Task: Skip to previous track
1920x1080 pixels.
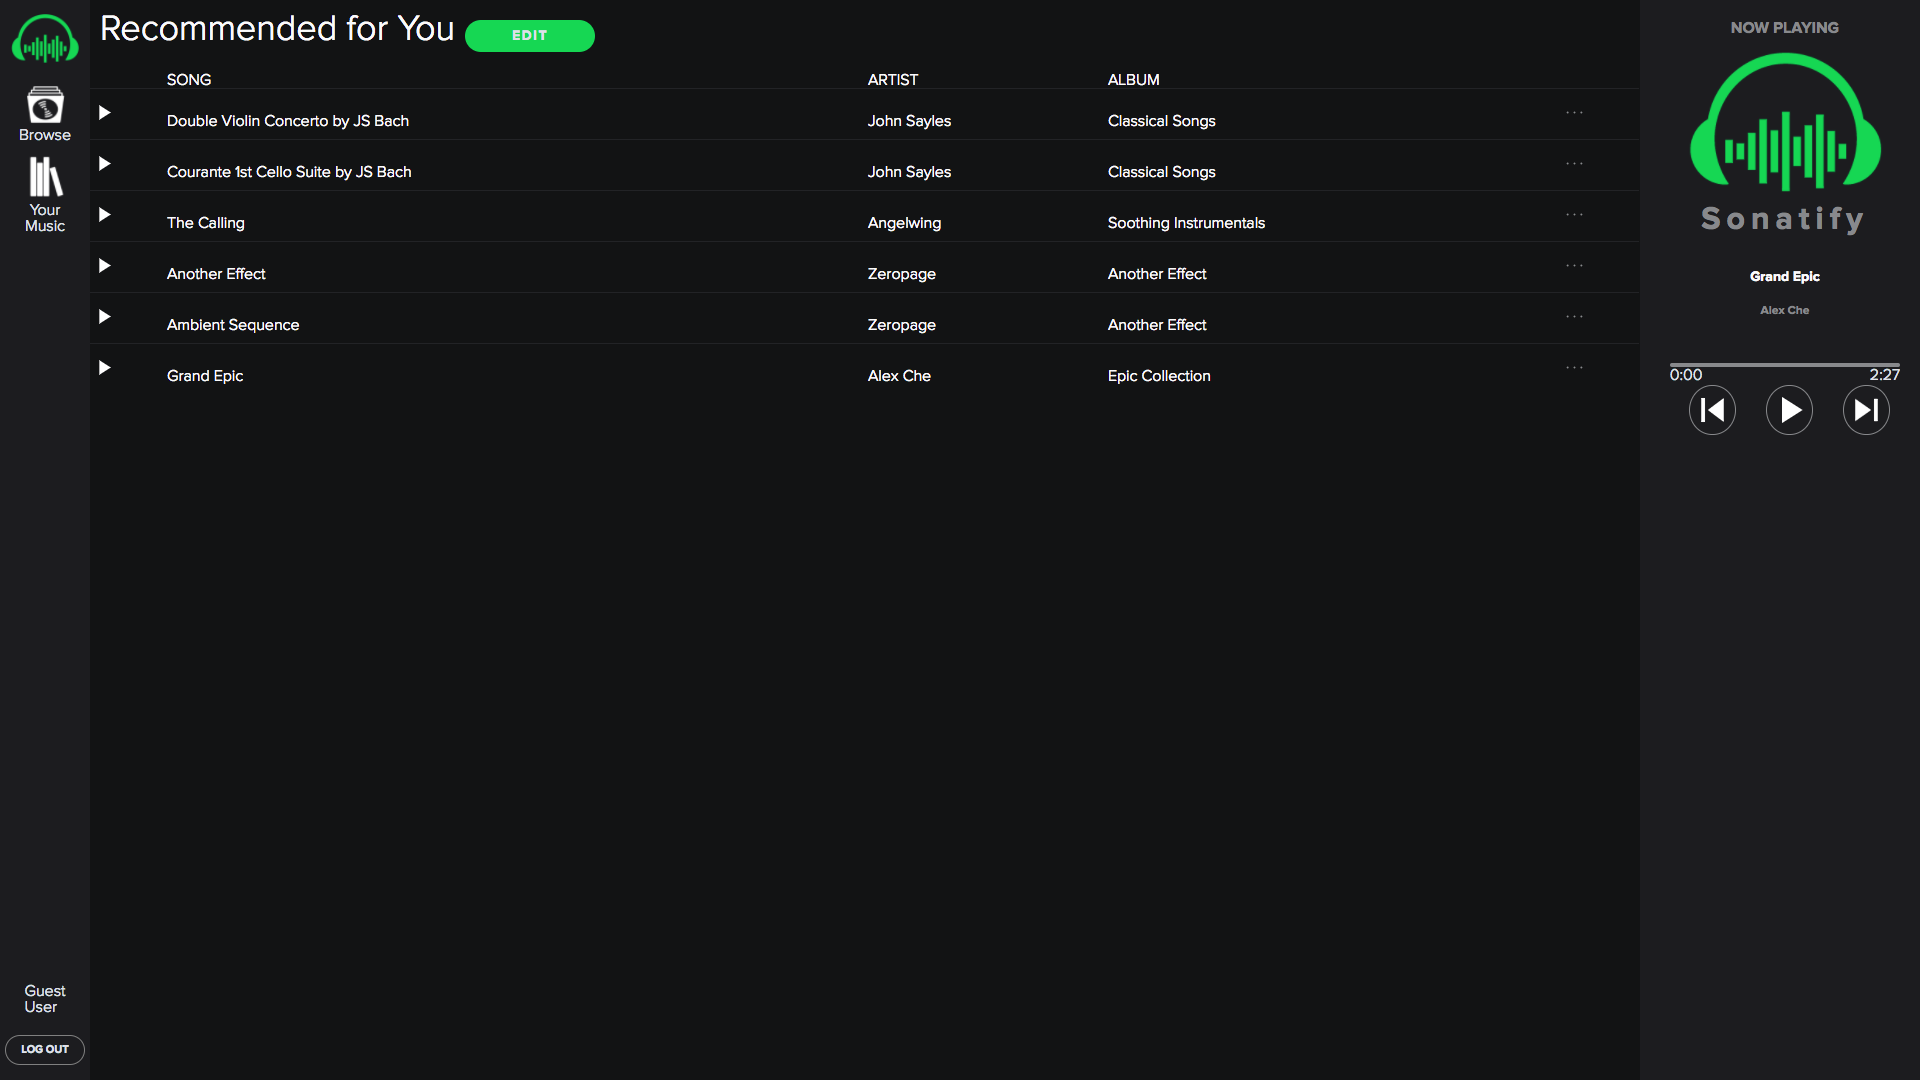Action: click(x=1712, y=410)
